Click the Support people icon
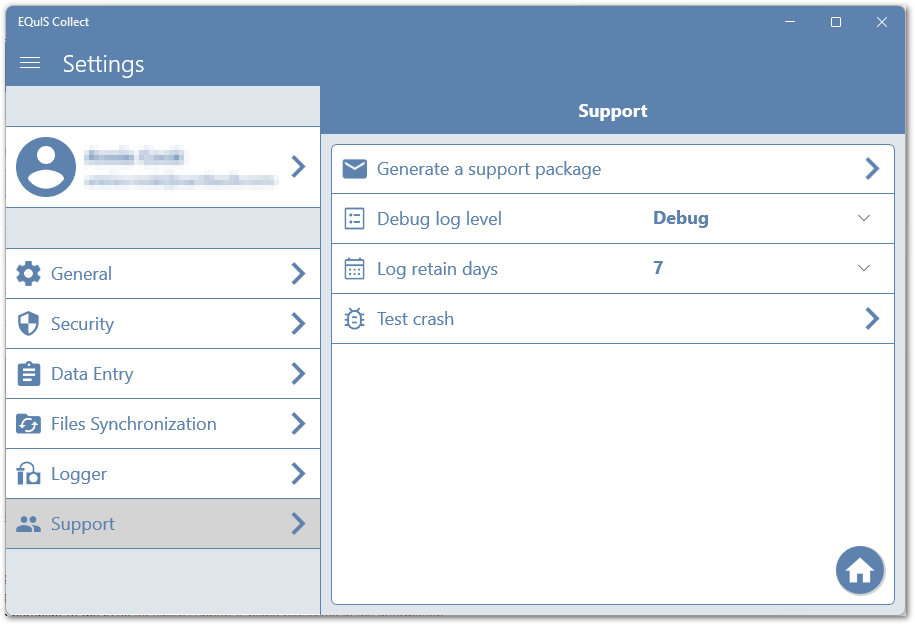This screenshot has height=625, width=915. pyautogui.click(x=28, y=523)
